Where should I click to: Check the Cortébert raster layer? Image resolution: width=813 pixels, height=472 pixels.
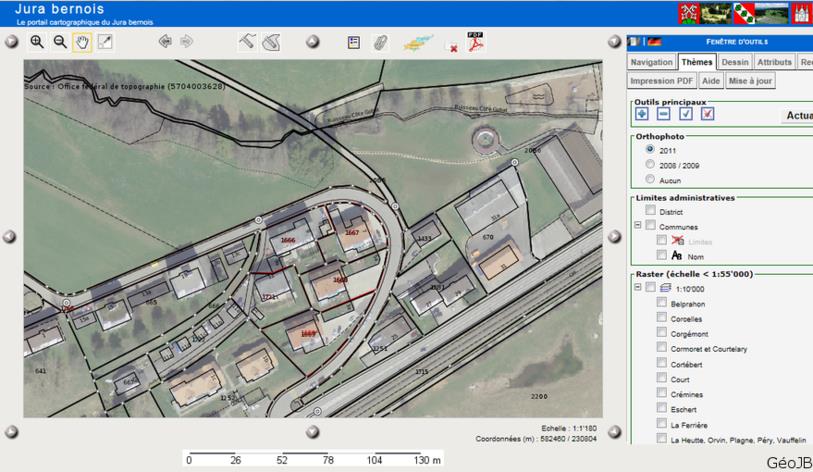[661, 363]
